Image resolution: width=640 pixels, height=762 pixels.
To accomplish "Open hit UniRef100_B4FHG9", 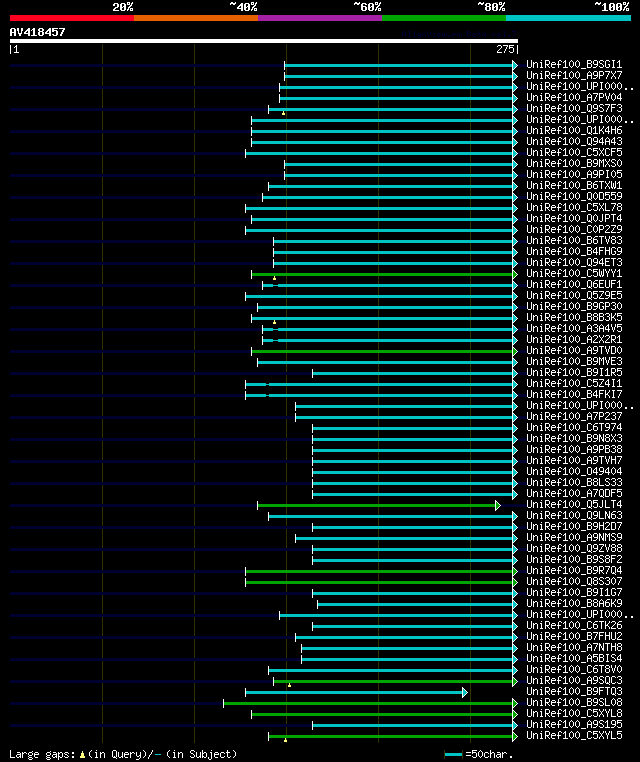I will [x=574, y=251].
